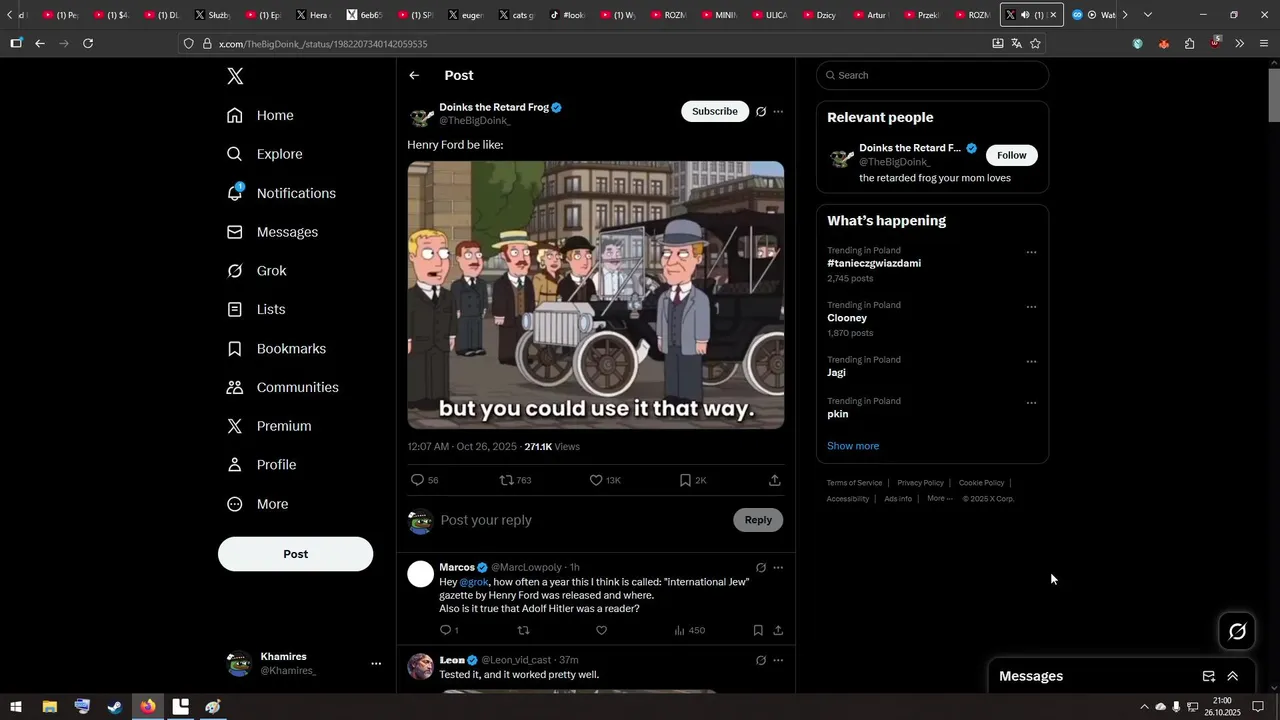Open options for pkin trend

point(1031,403)
